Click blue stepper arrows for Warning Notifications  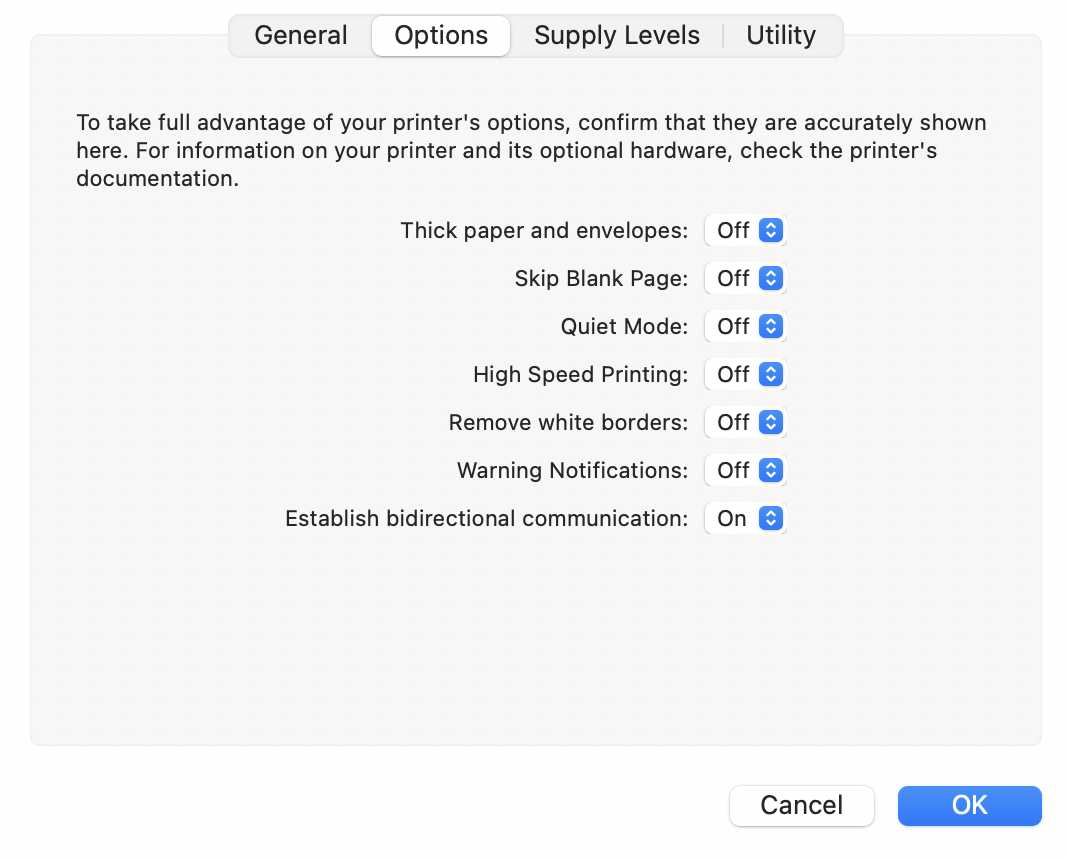coord(770,470)
